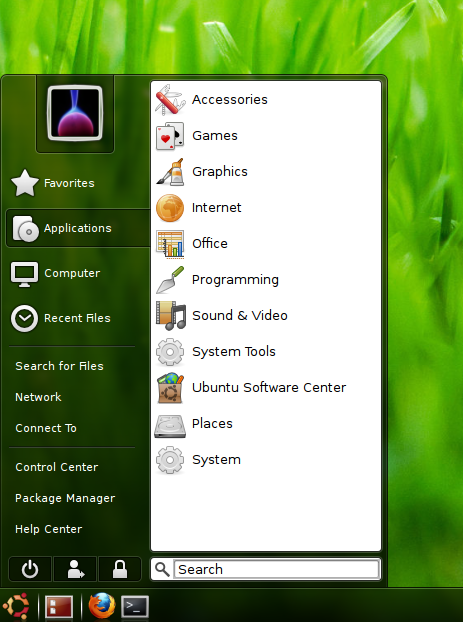
Task: Click the Favorites star icon
Action: tap(25, 183)
